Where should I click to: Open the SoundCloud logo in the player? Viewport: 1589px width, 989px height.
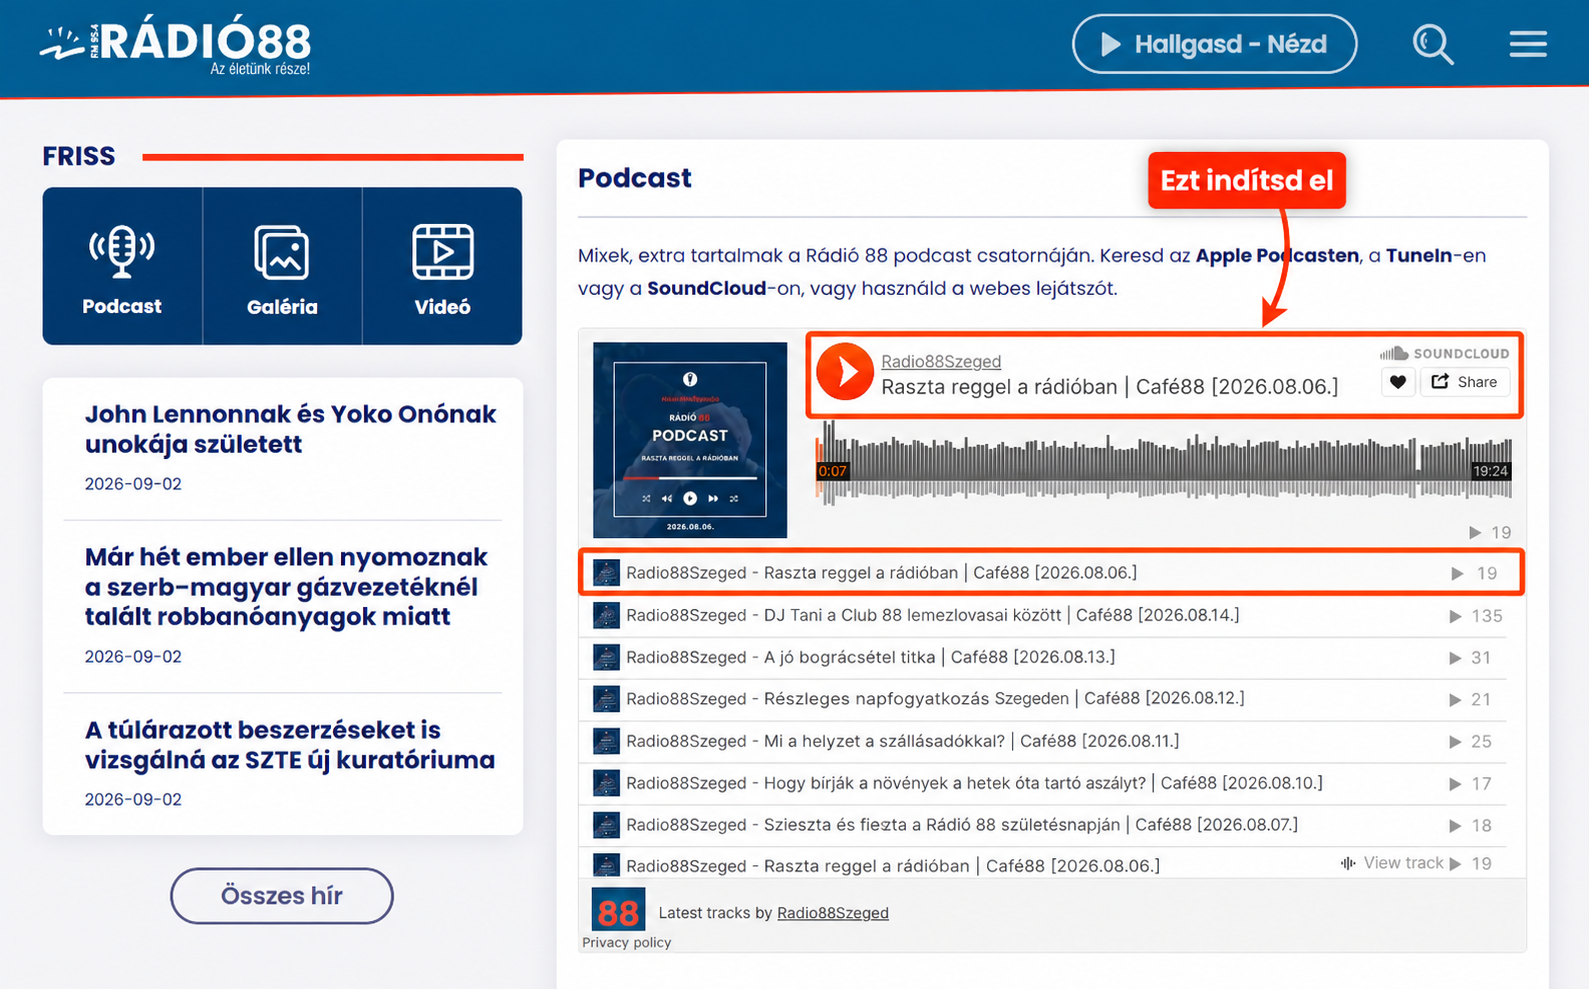click(x=1445, y=353)
